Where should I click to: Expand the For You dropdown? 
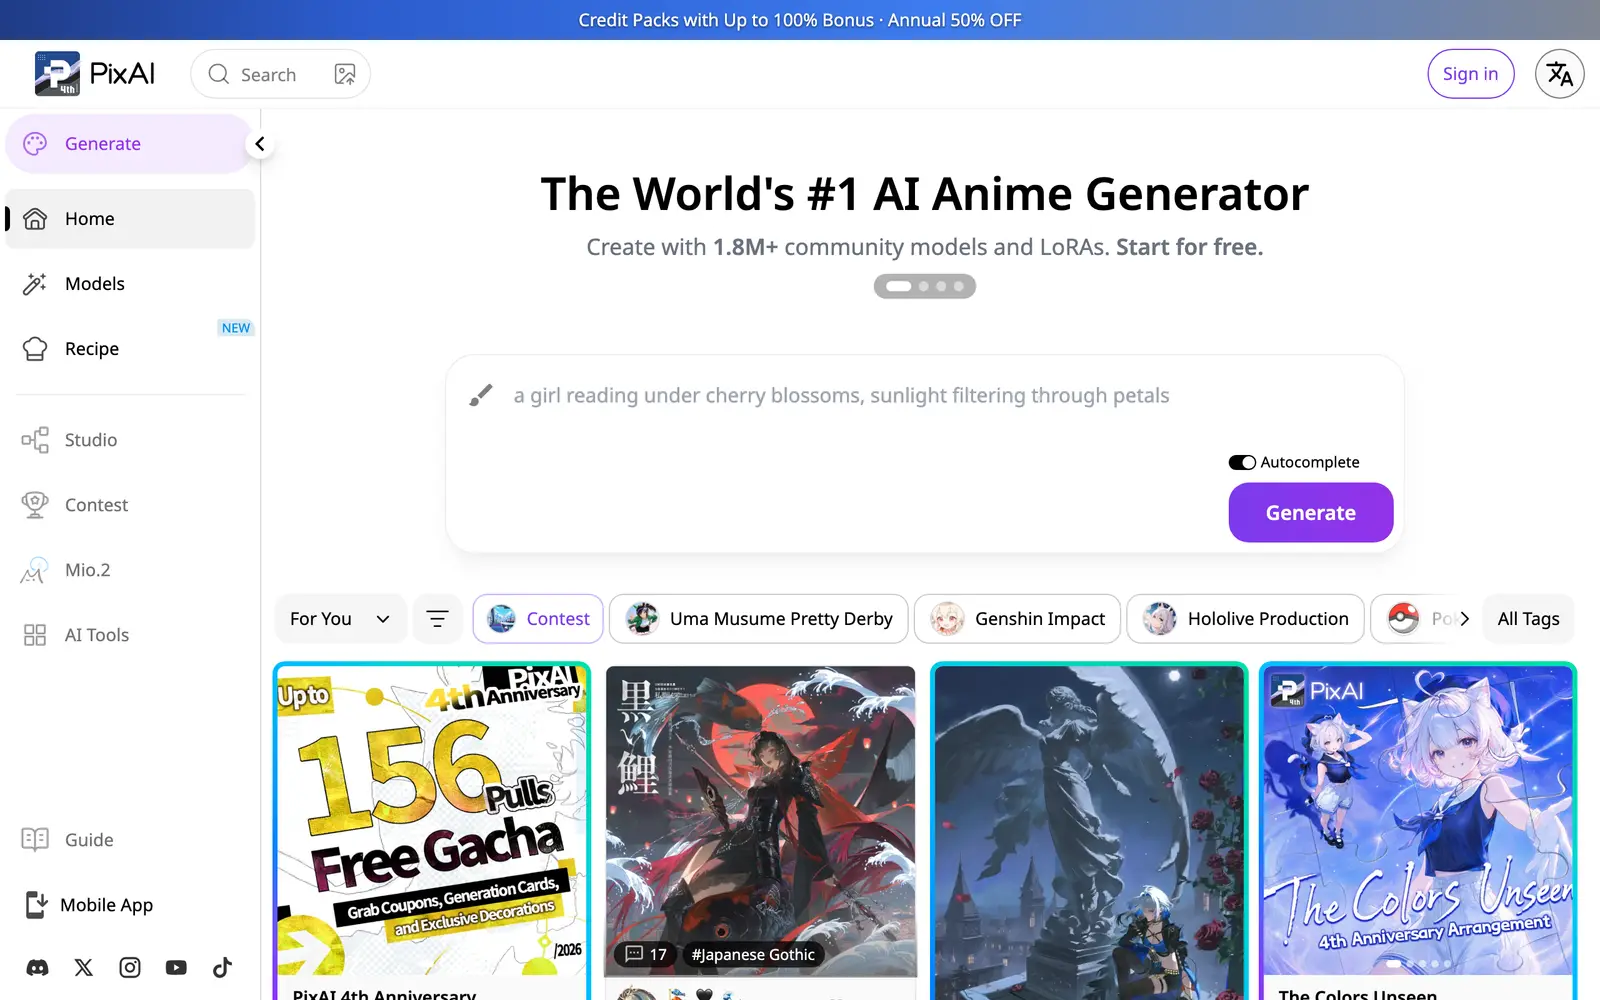[x=340, y=619]
